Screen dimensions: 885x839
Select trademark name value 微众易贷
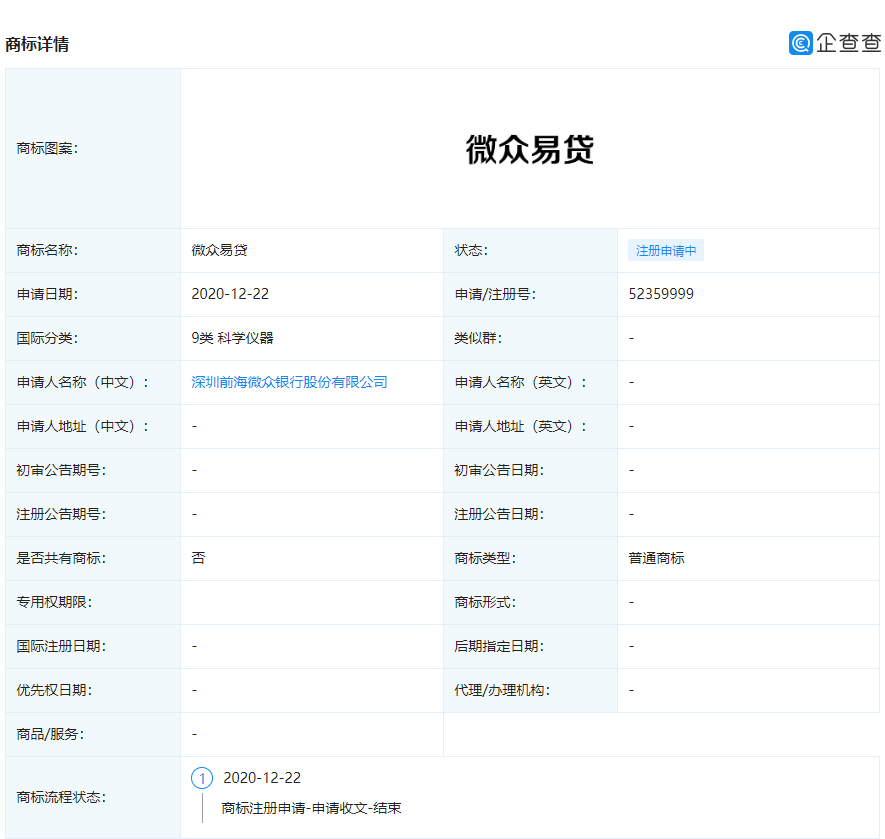(219, 250)
